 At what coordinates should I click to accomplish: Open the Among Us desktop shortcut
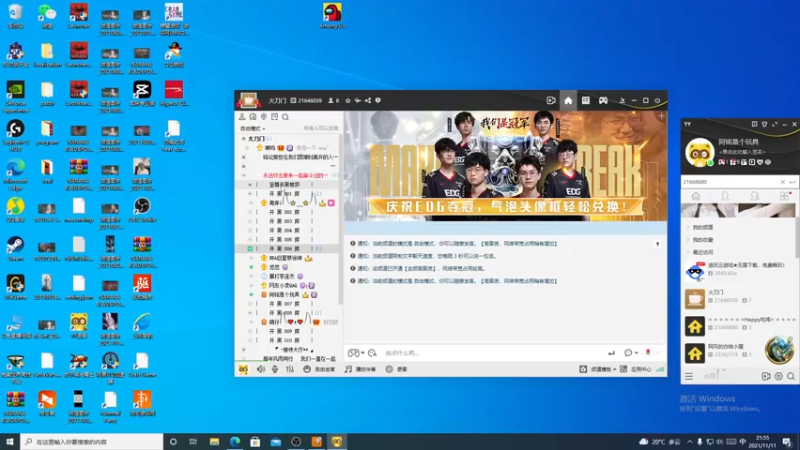coord(332,16)
